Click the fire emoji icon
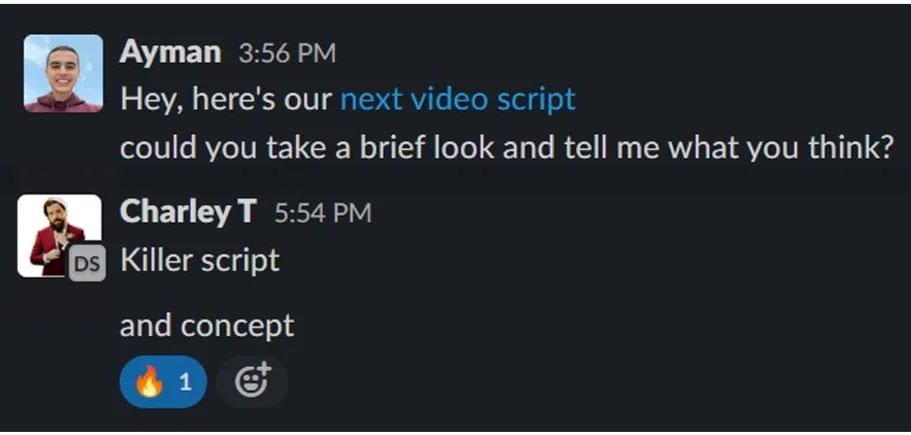Viewport: 911px width, 435px height. point(149,382)
